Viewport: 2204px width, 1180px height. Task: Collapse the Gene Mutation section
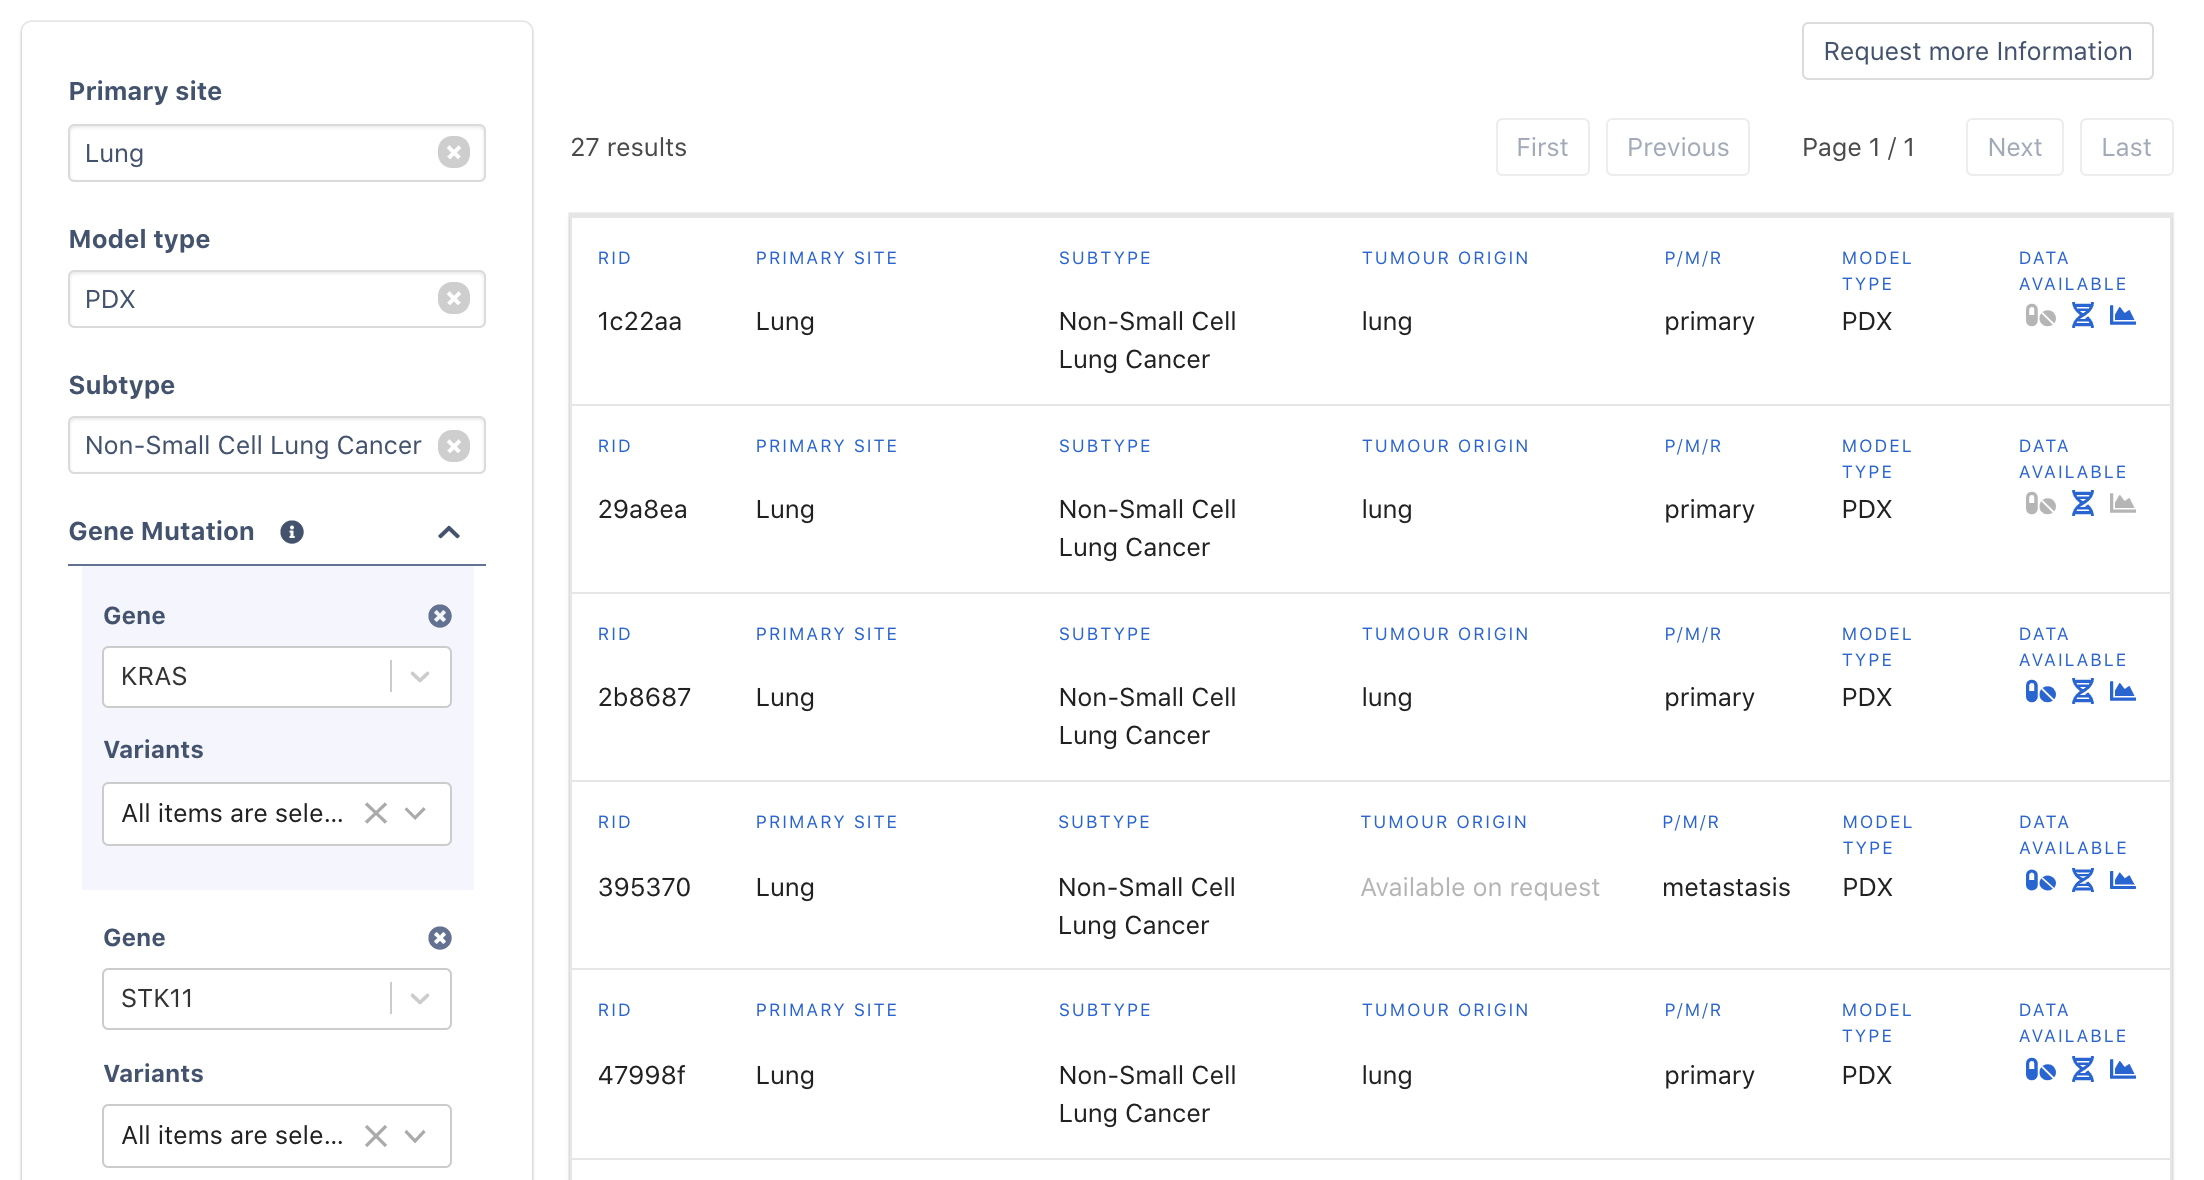click(449, 532)
